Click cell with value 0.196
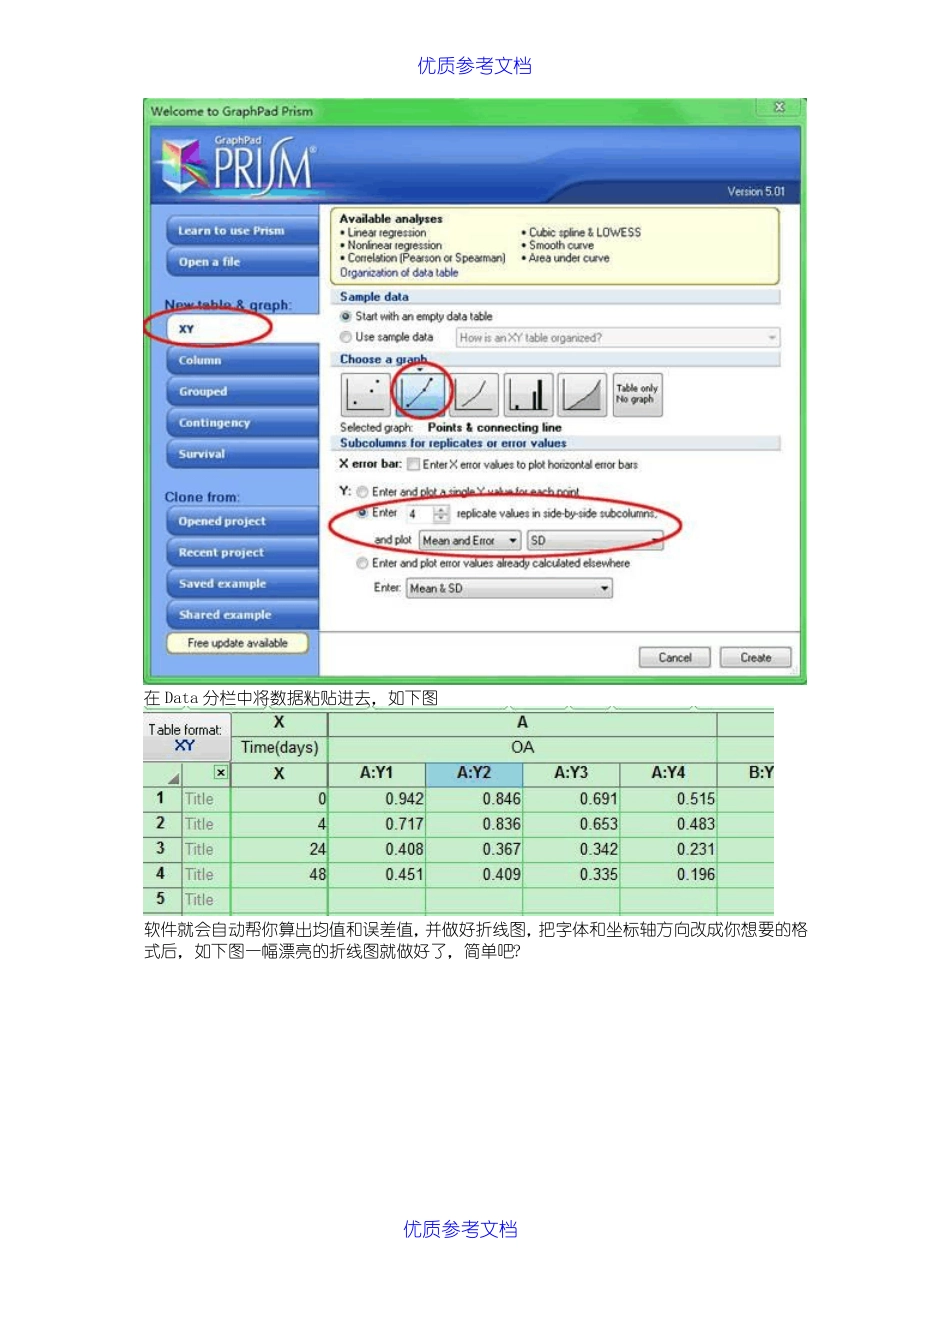 (x=668, y=874)
